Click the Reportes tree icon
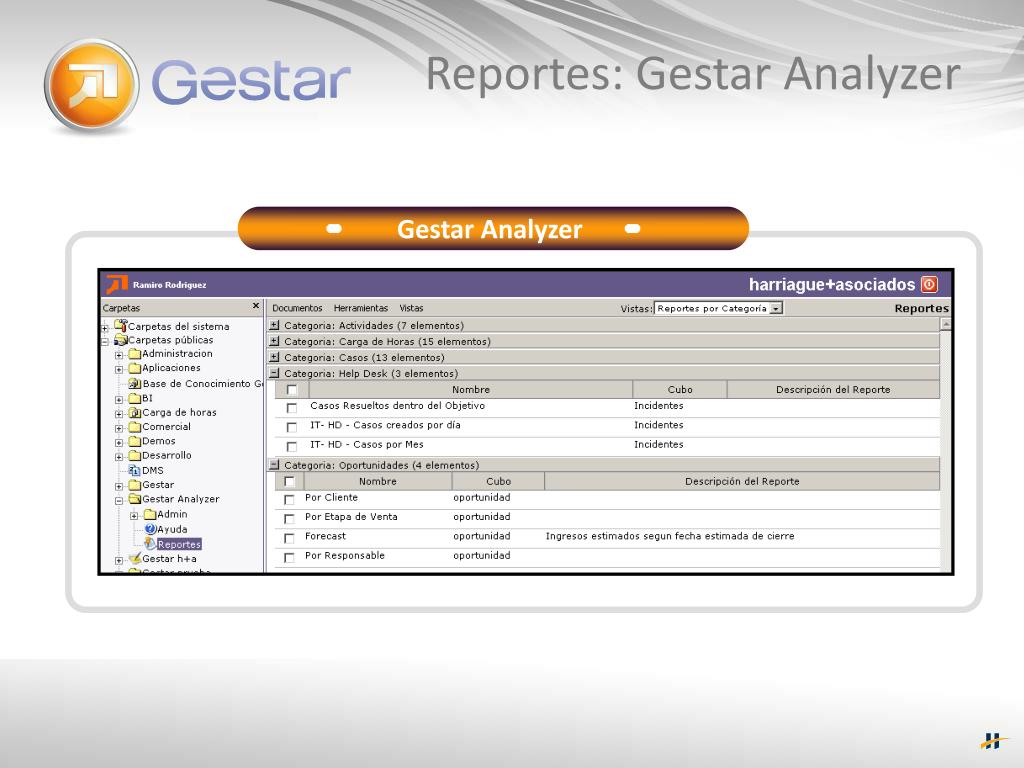The height and width of the screenshot is (768, 1024). coord(150,543)
